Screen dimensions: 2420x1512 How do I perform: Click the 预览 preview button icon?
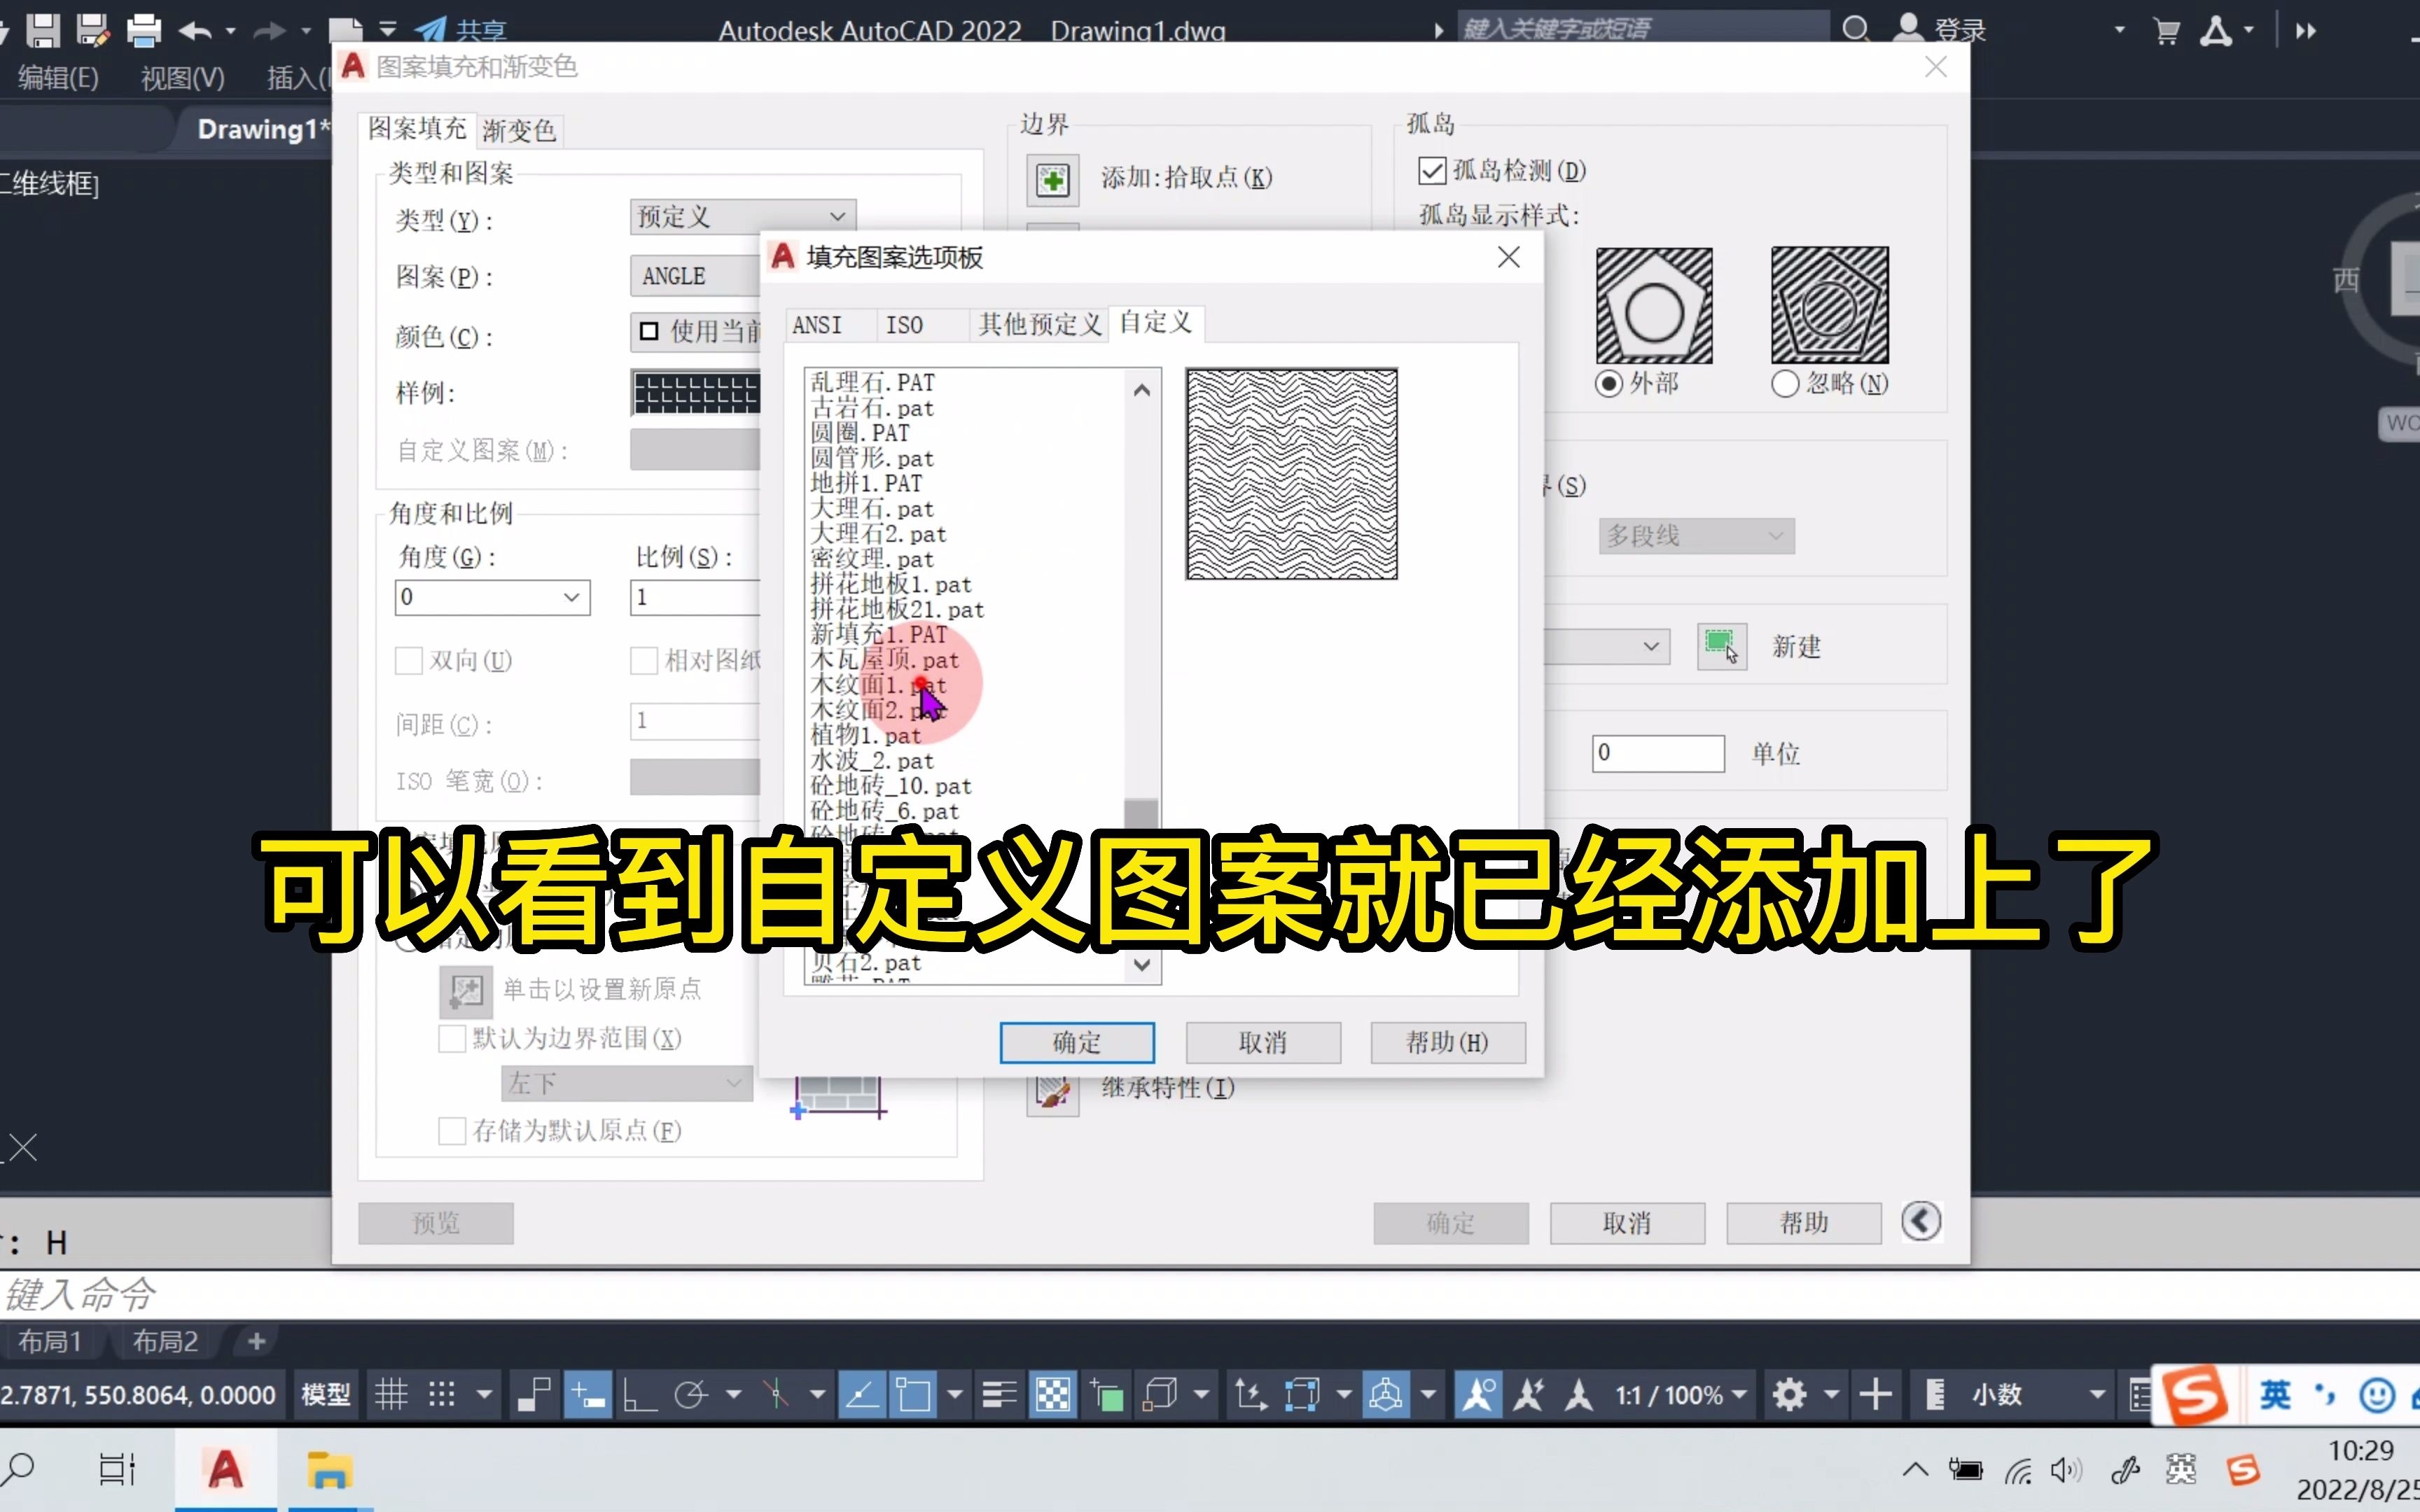click(436, 1221)
